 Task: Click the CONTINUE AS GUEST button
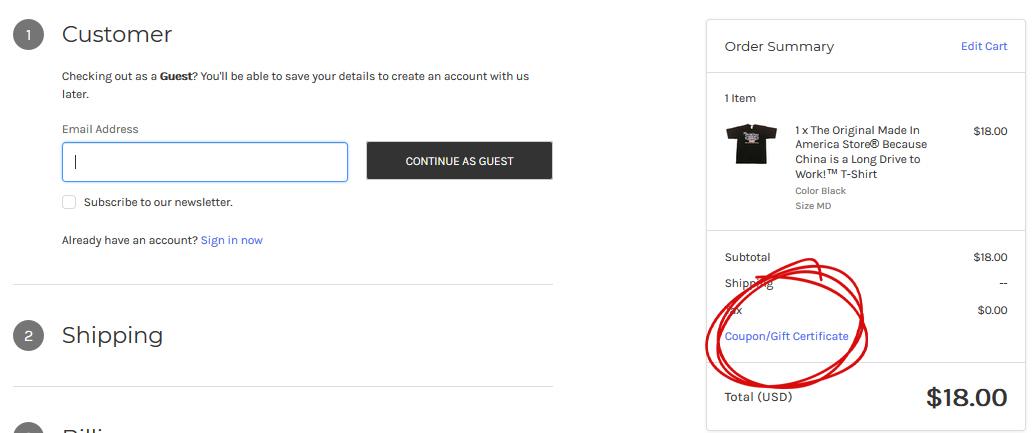(x=459, y=161)
